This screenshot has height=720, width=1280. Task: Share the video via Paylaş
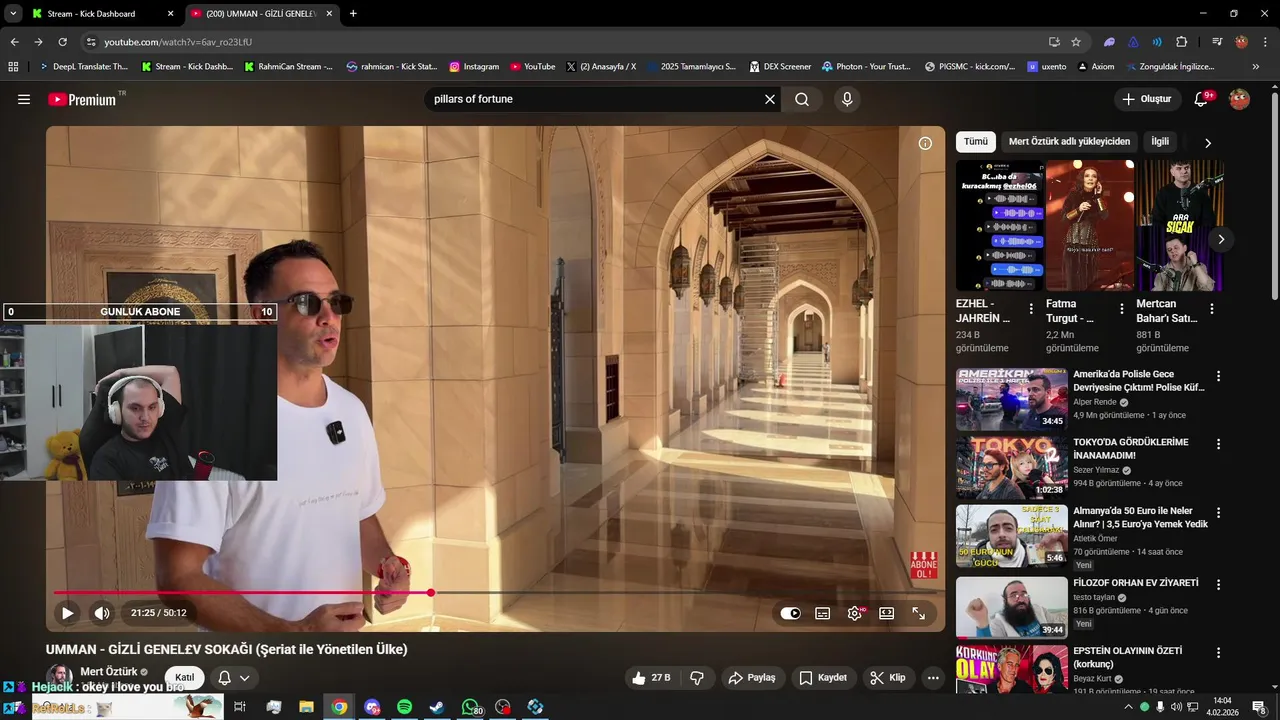tap(752, 677)
